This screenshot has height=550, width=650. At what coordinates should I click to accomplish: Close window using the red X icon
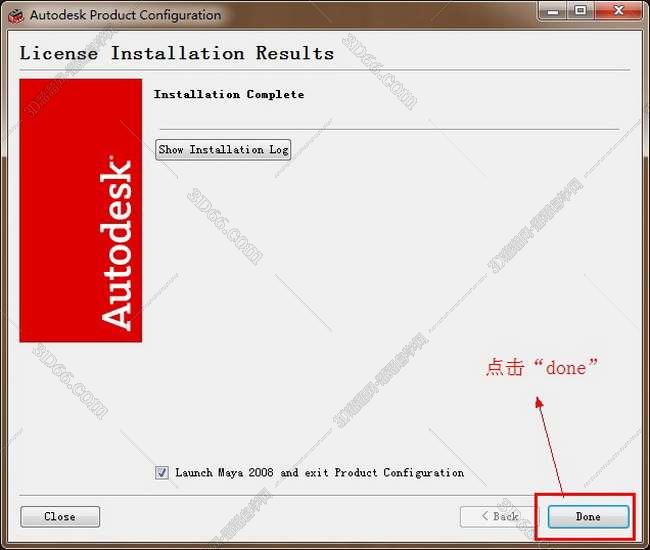[x=619, y=11]
